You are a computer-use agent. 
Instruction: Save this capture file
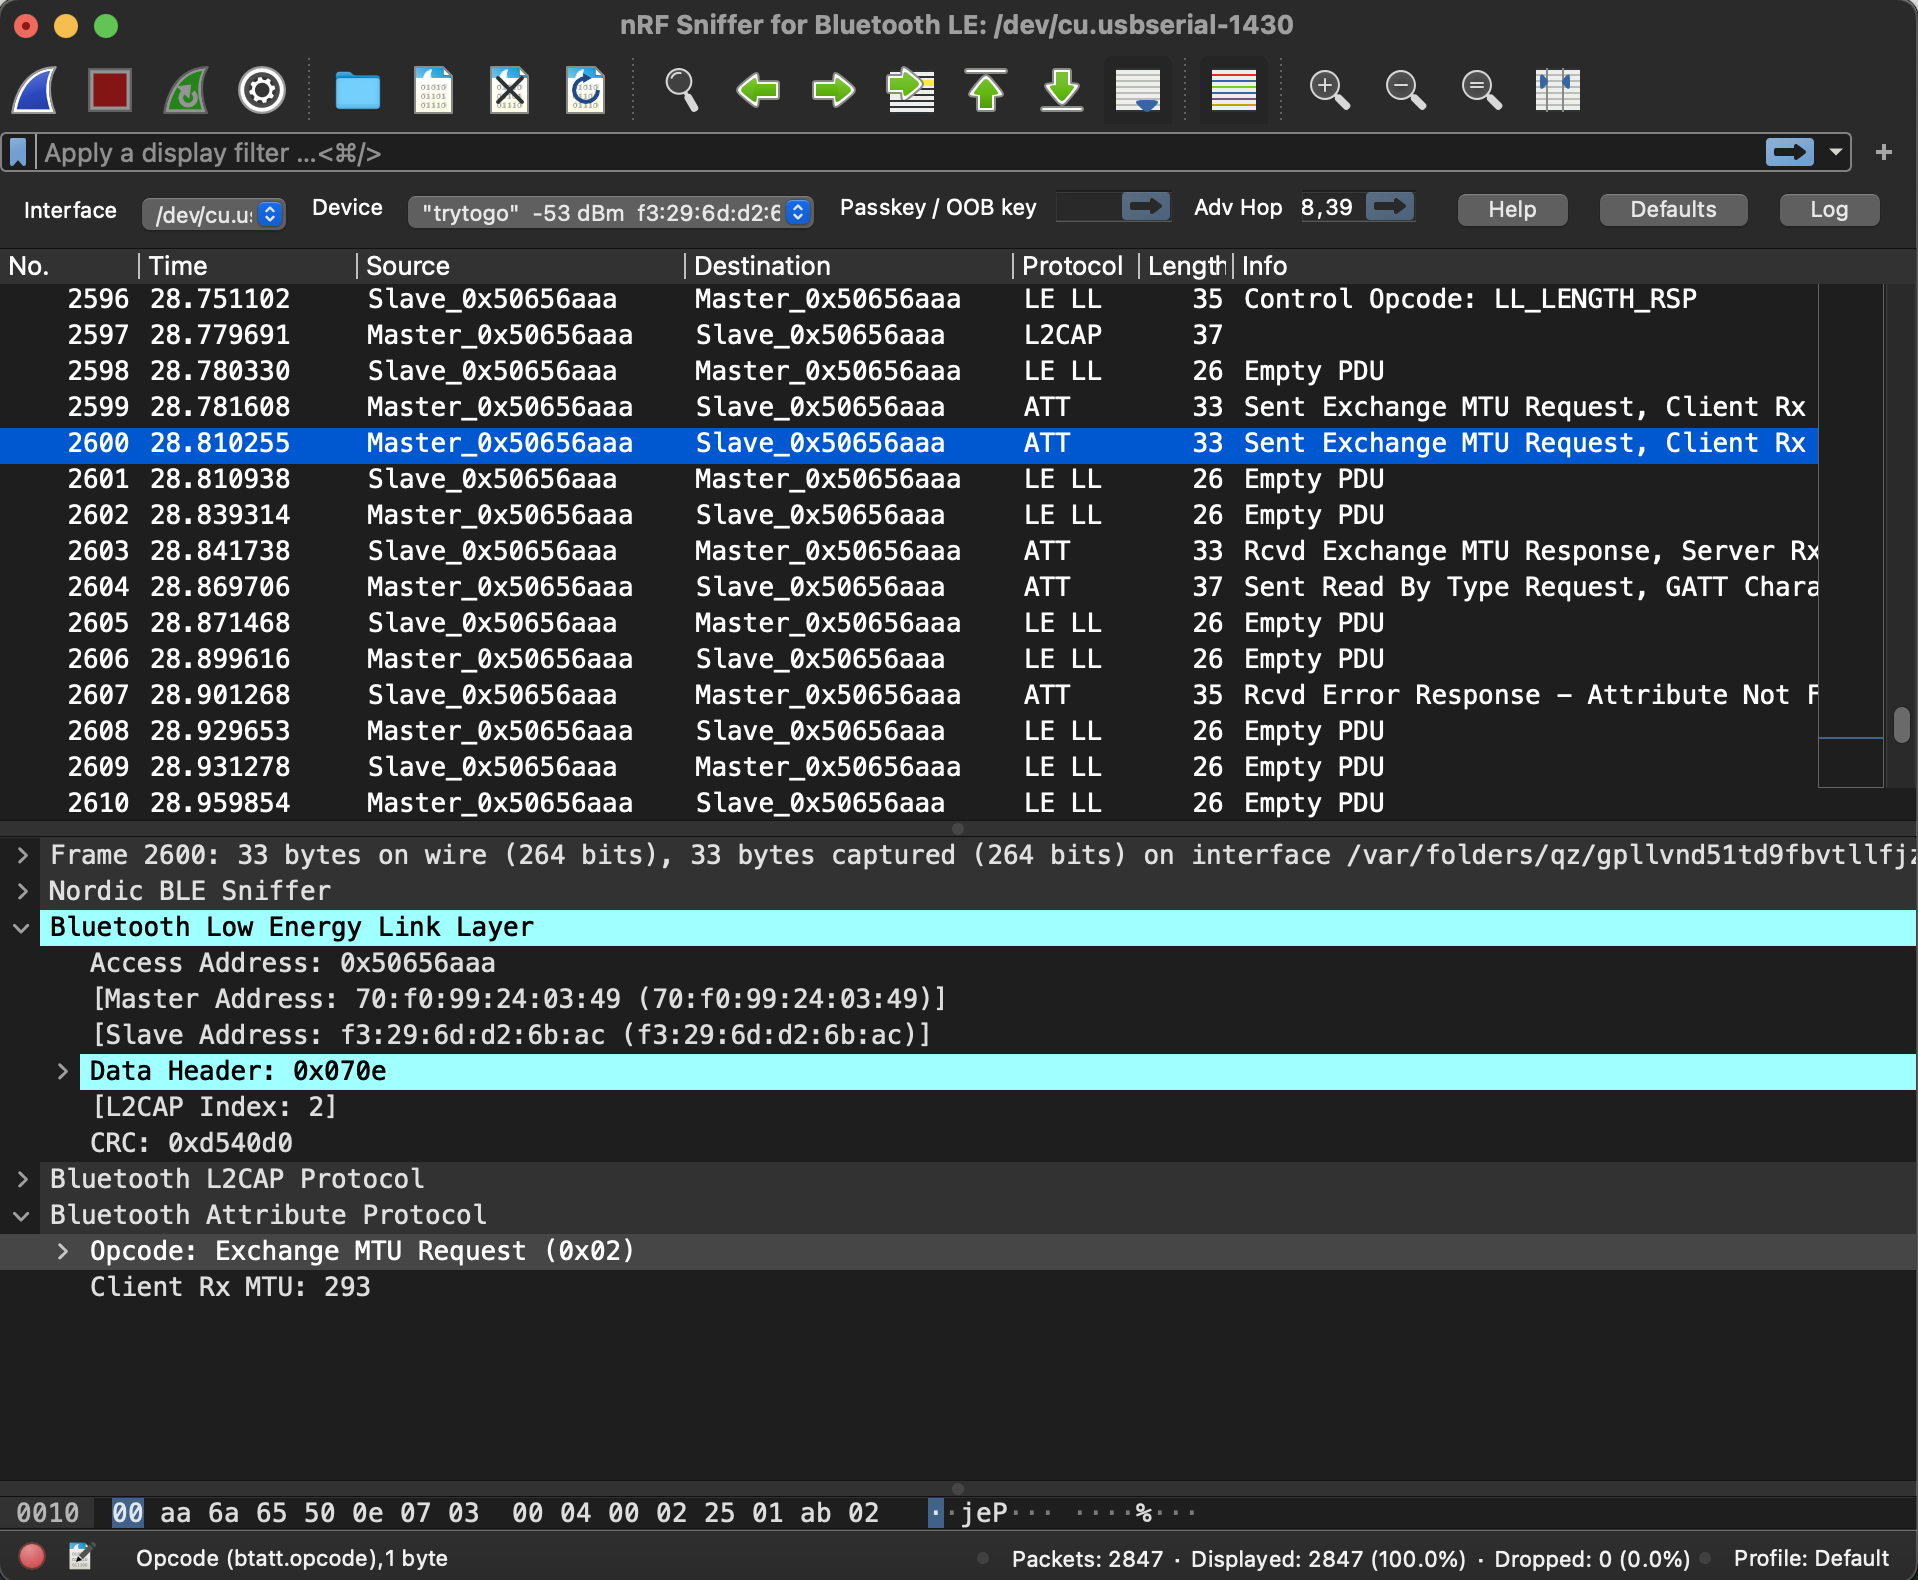433,90
